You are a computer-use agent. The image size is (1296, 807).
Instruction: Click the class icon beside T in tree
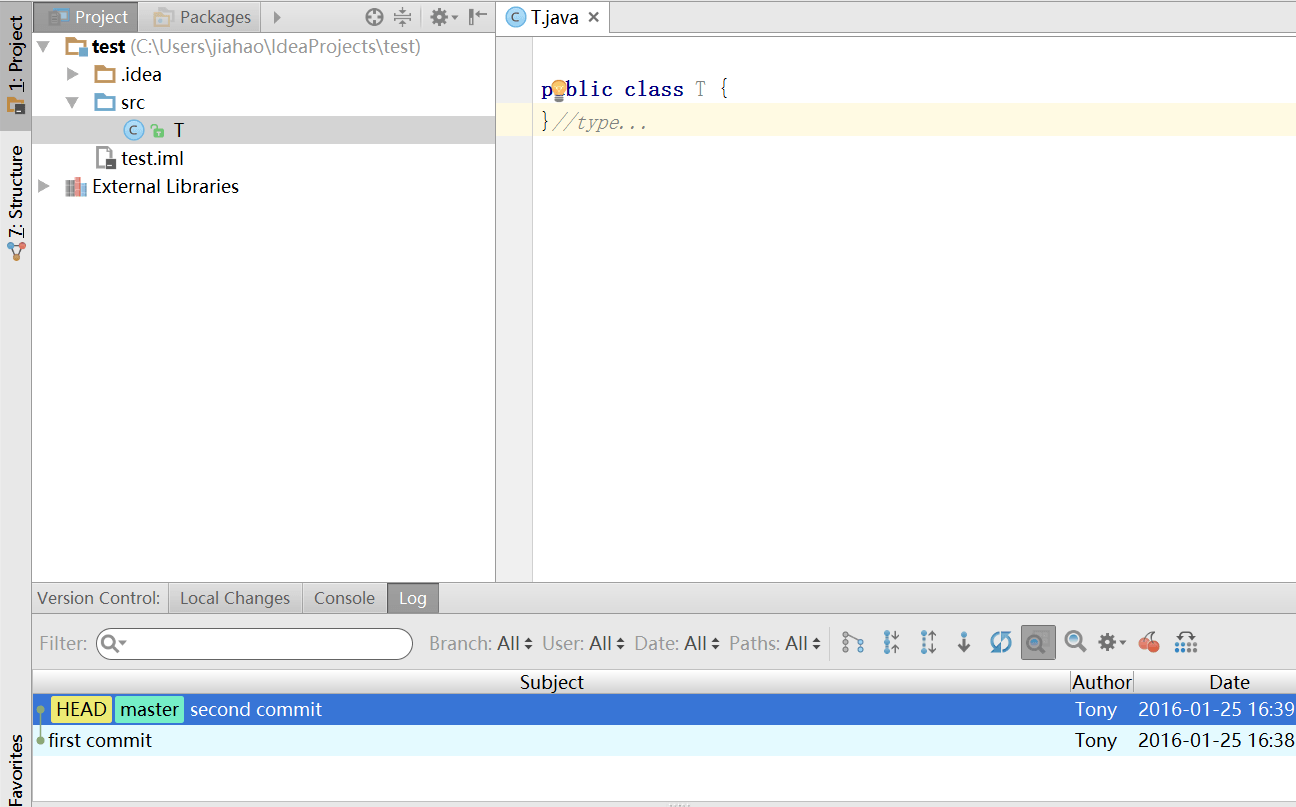point(133,130)
